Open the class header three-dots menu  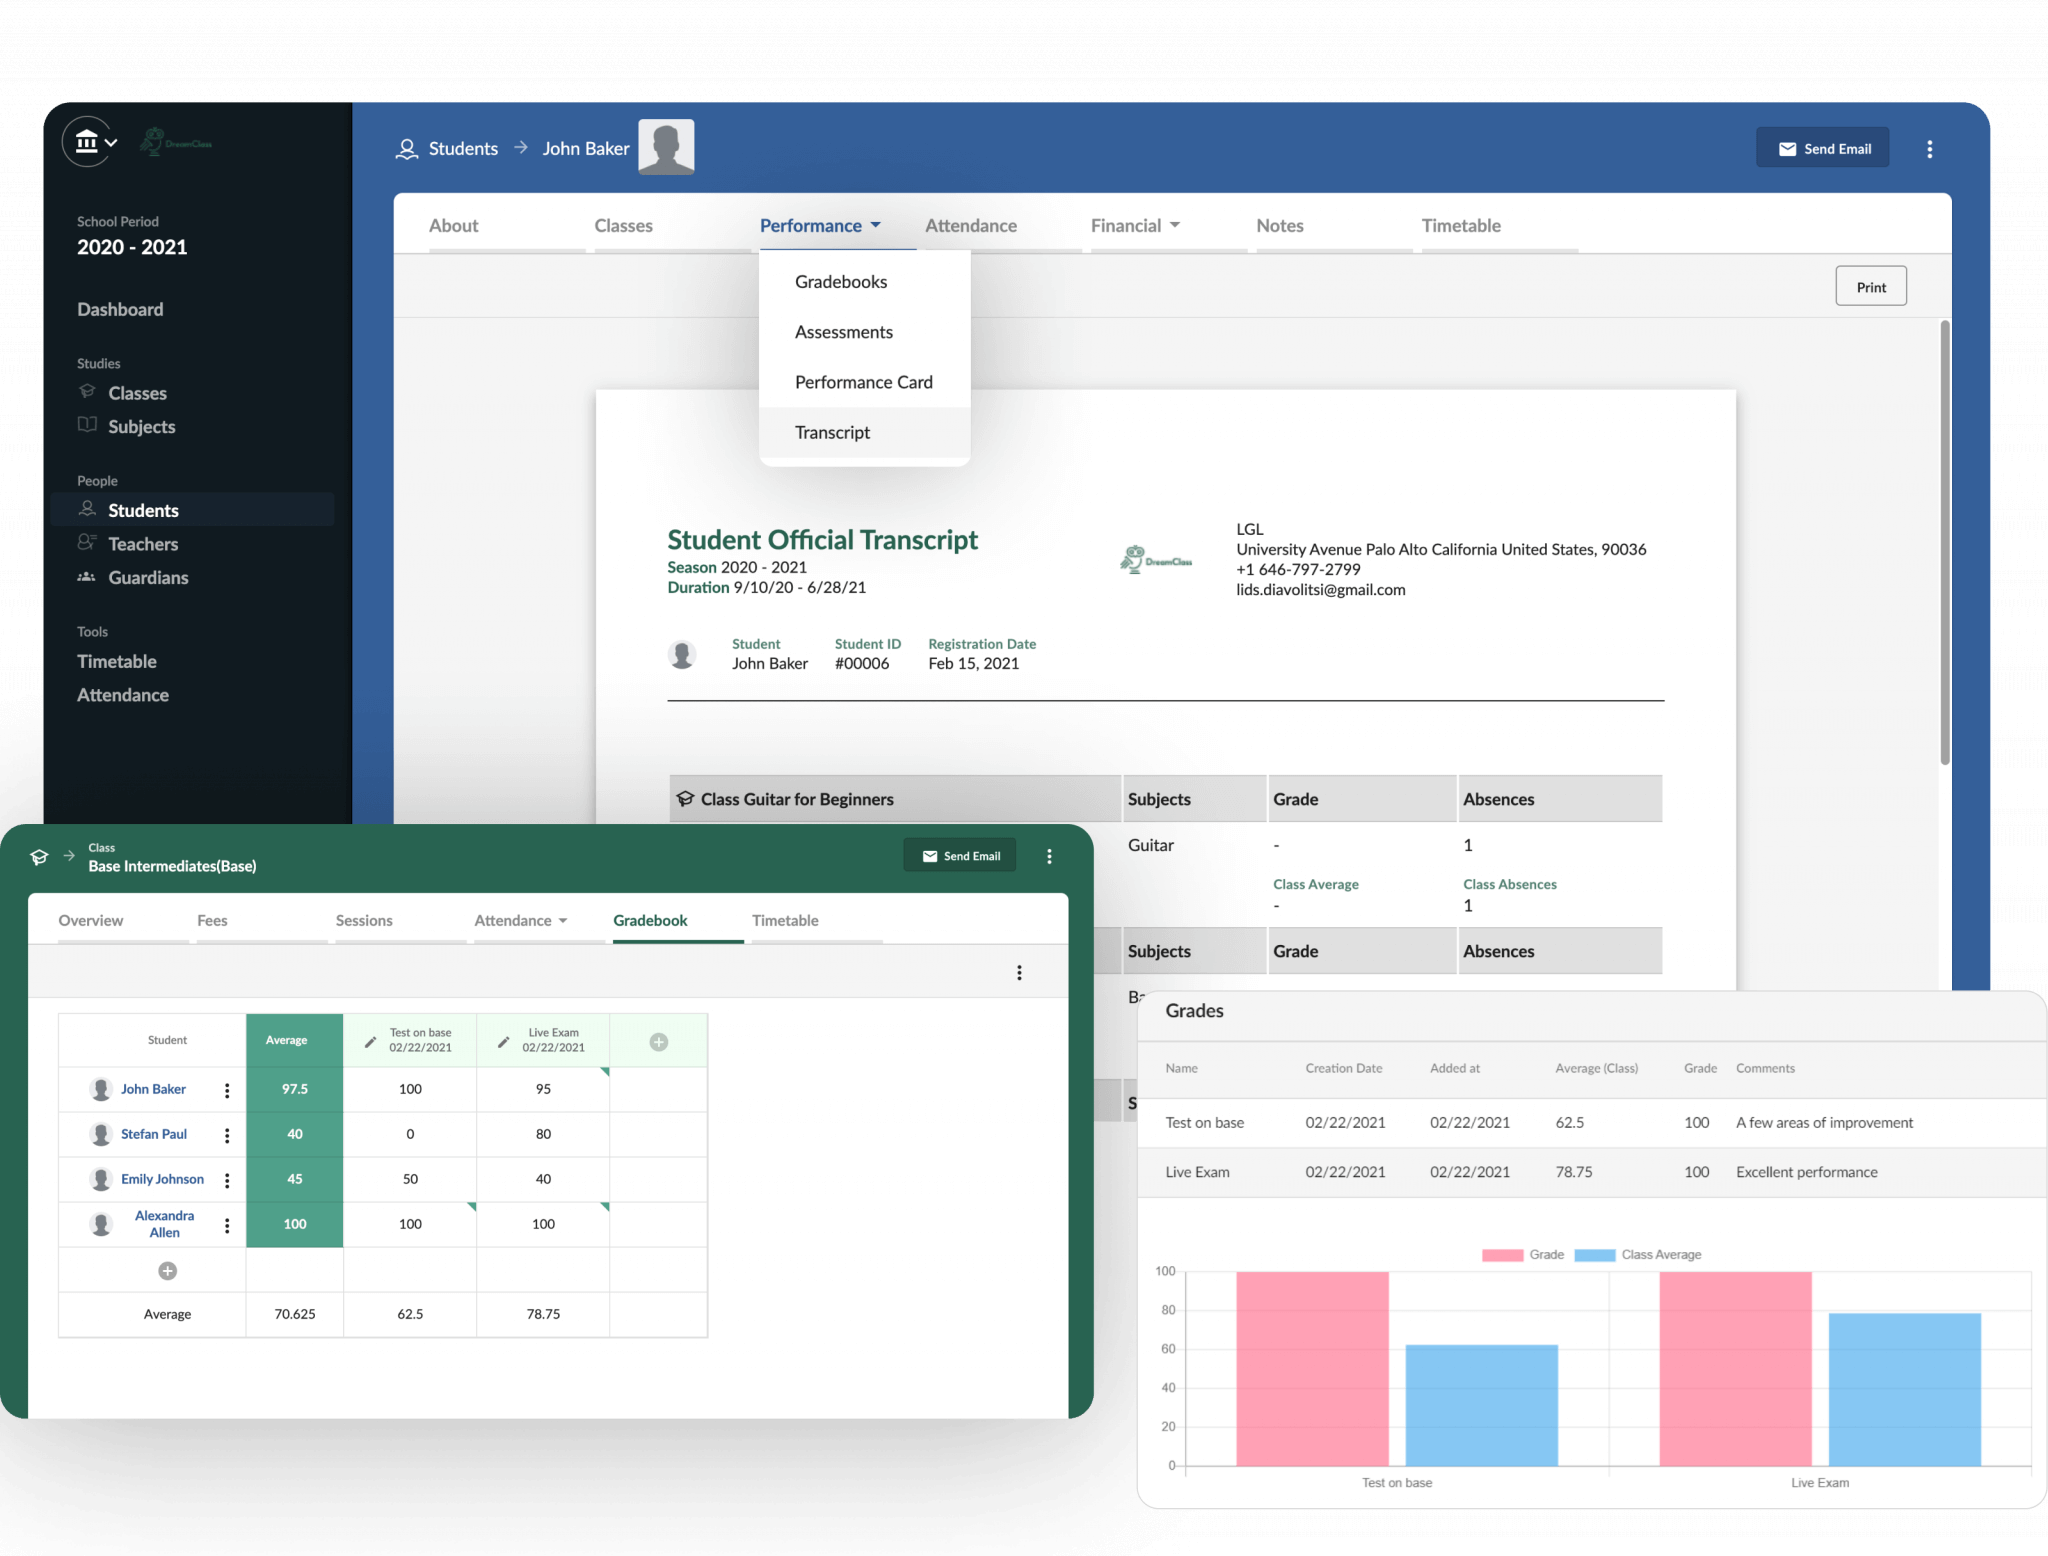[x=1049, y=856]
